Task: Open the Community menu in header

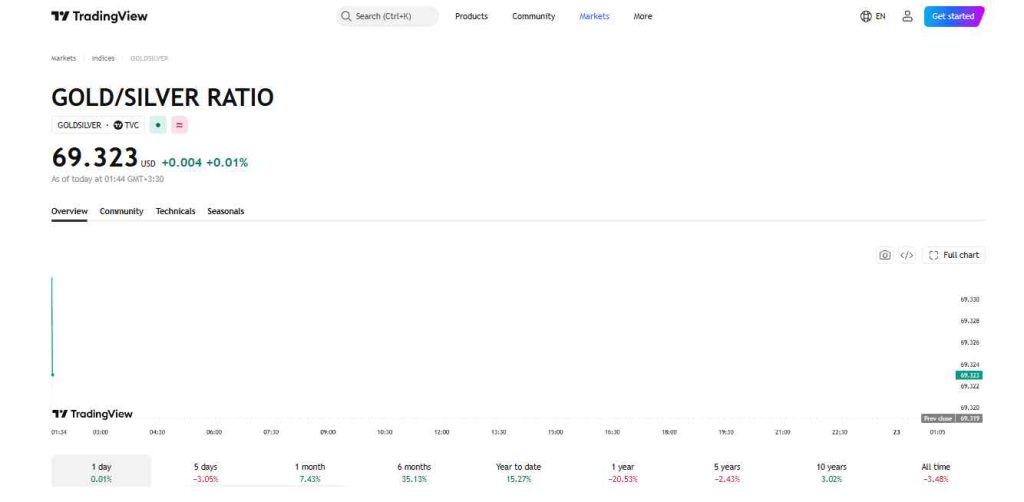Action: coord(534,16)
